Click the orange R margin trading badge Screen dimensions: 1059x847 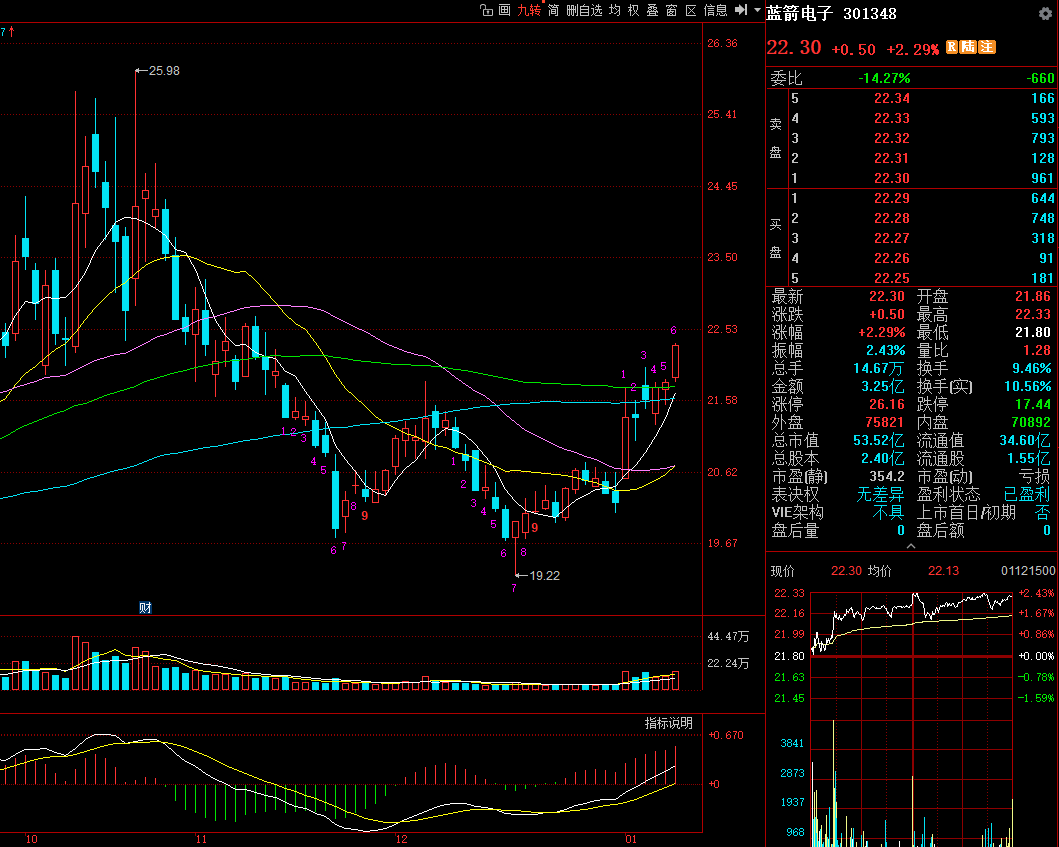pyautogui.click(x=951, y=47)
